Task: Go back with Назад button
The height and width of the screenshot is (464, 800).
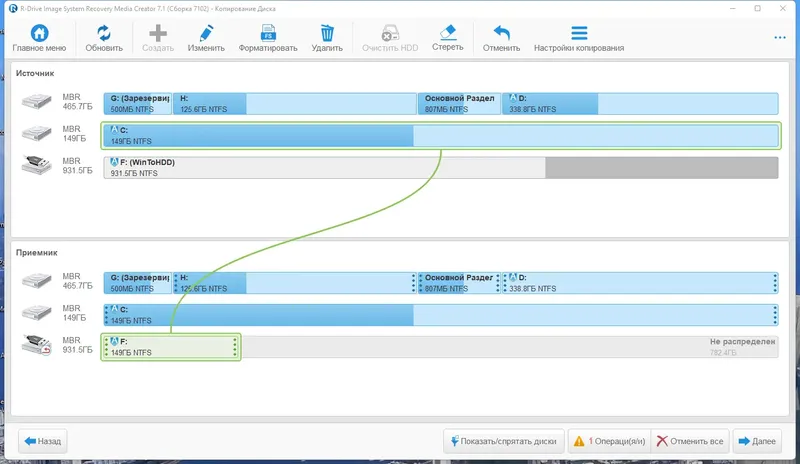Action: pyautogui.click(x=43, y=441)
